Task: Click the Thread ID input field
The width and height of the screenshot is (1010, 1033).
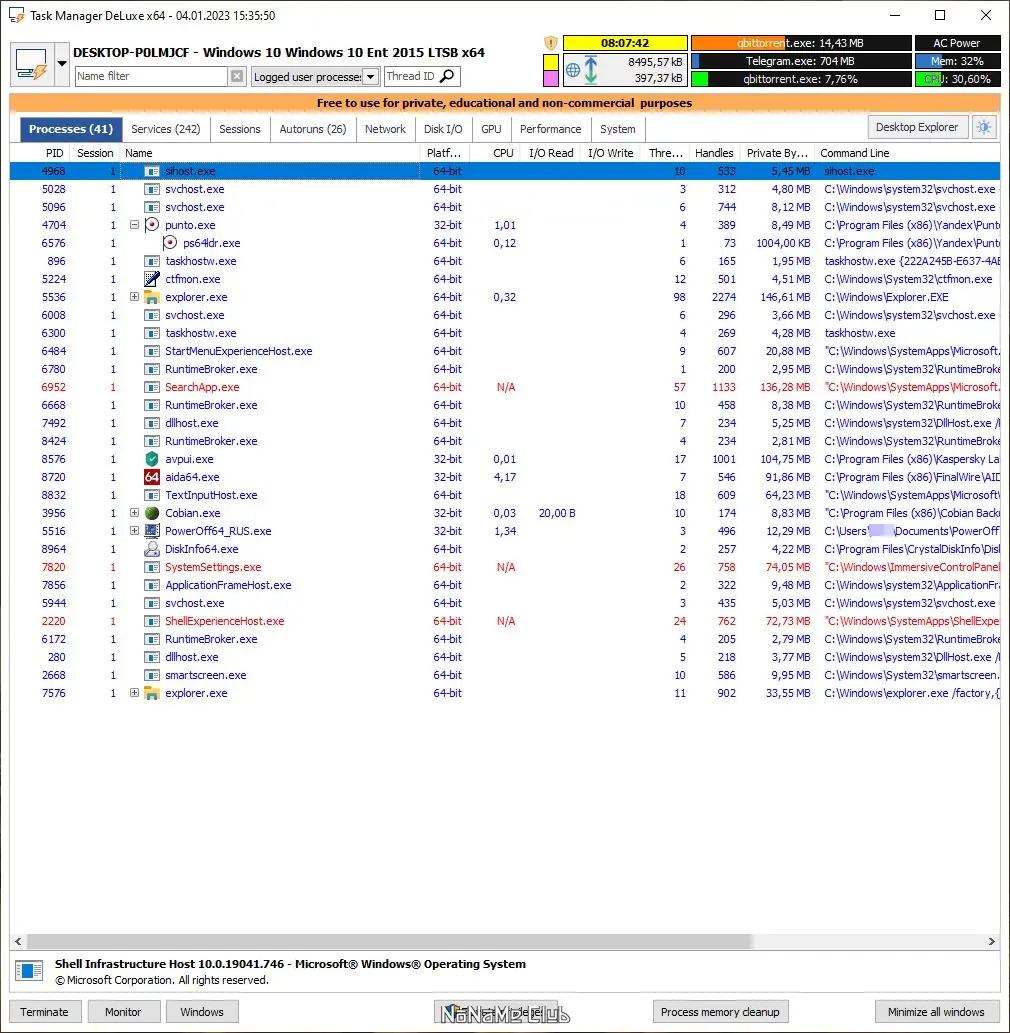Action: pyautogui.click(x=412, y=76)
